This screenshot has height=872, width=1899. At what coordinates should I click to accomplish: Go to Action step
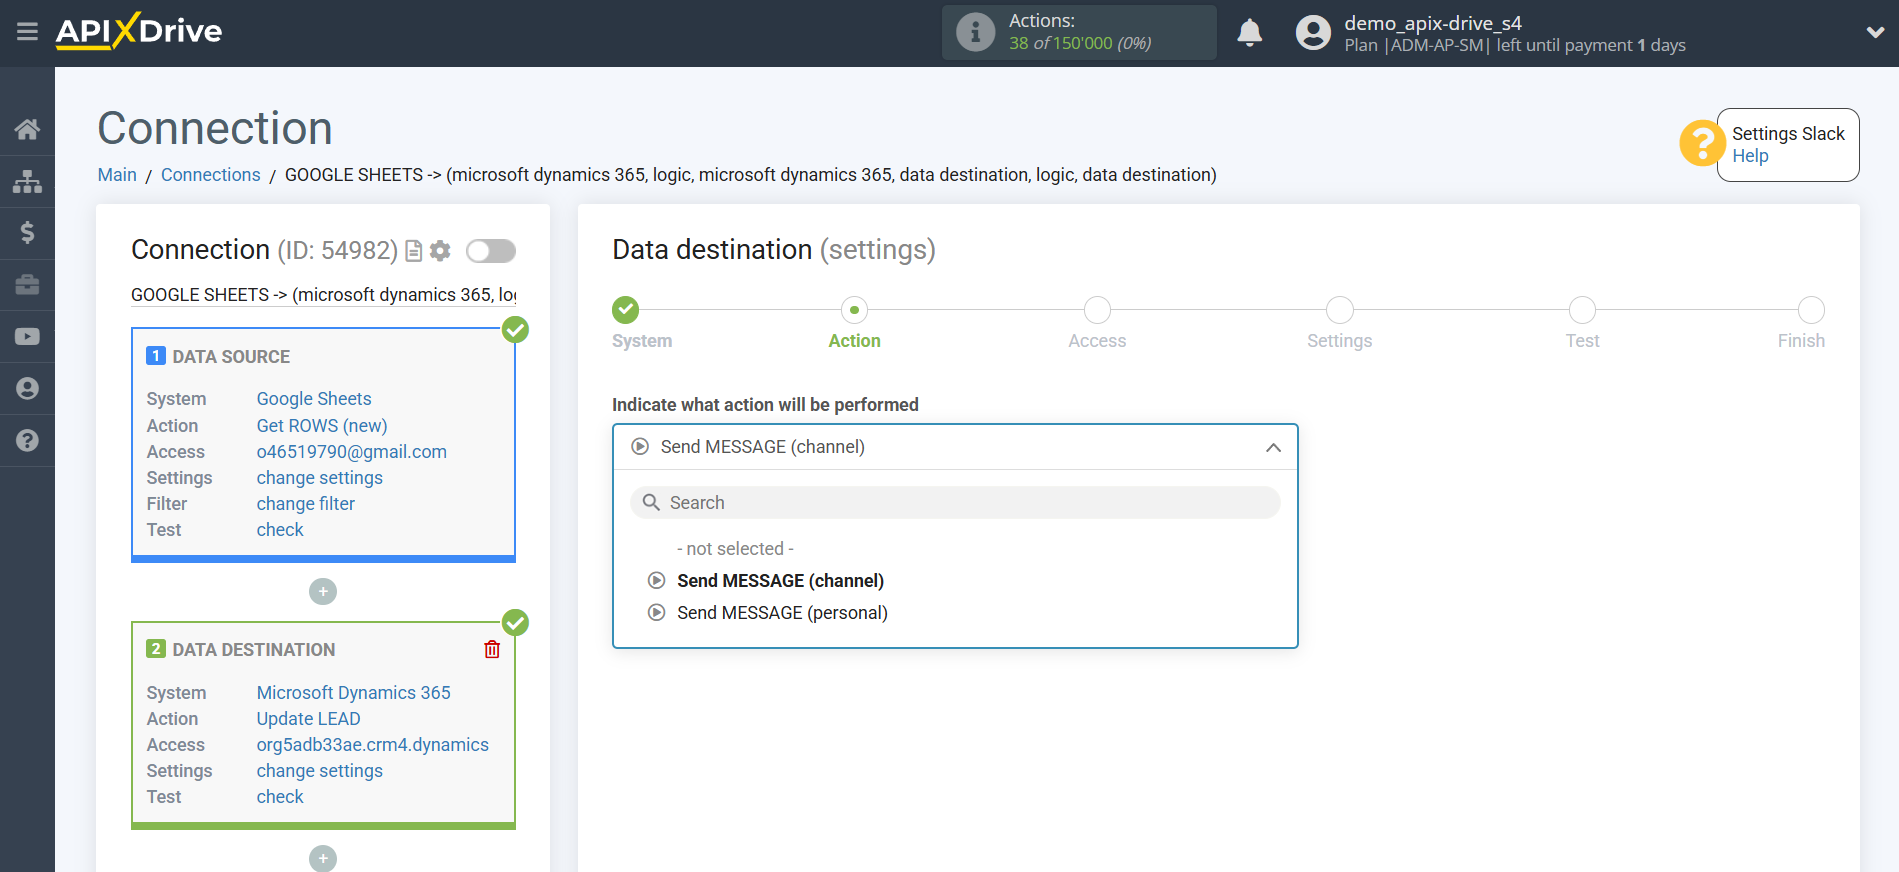pos(854,310)
